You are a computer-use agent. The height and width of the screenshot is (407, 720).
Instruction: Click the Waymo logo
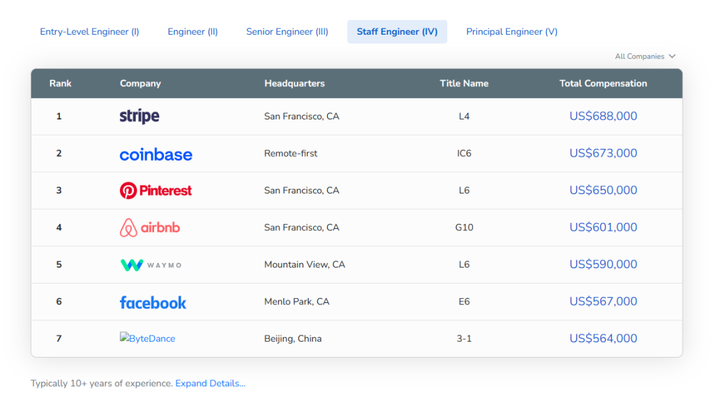151,265
